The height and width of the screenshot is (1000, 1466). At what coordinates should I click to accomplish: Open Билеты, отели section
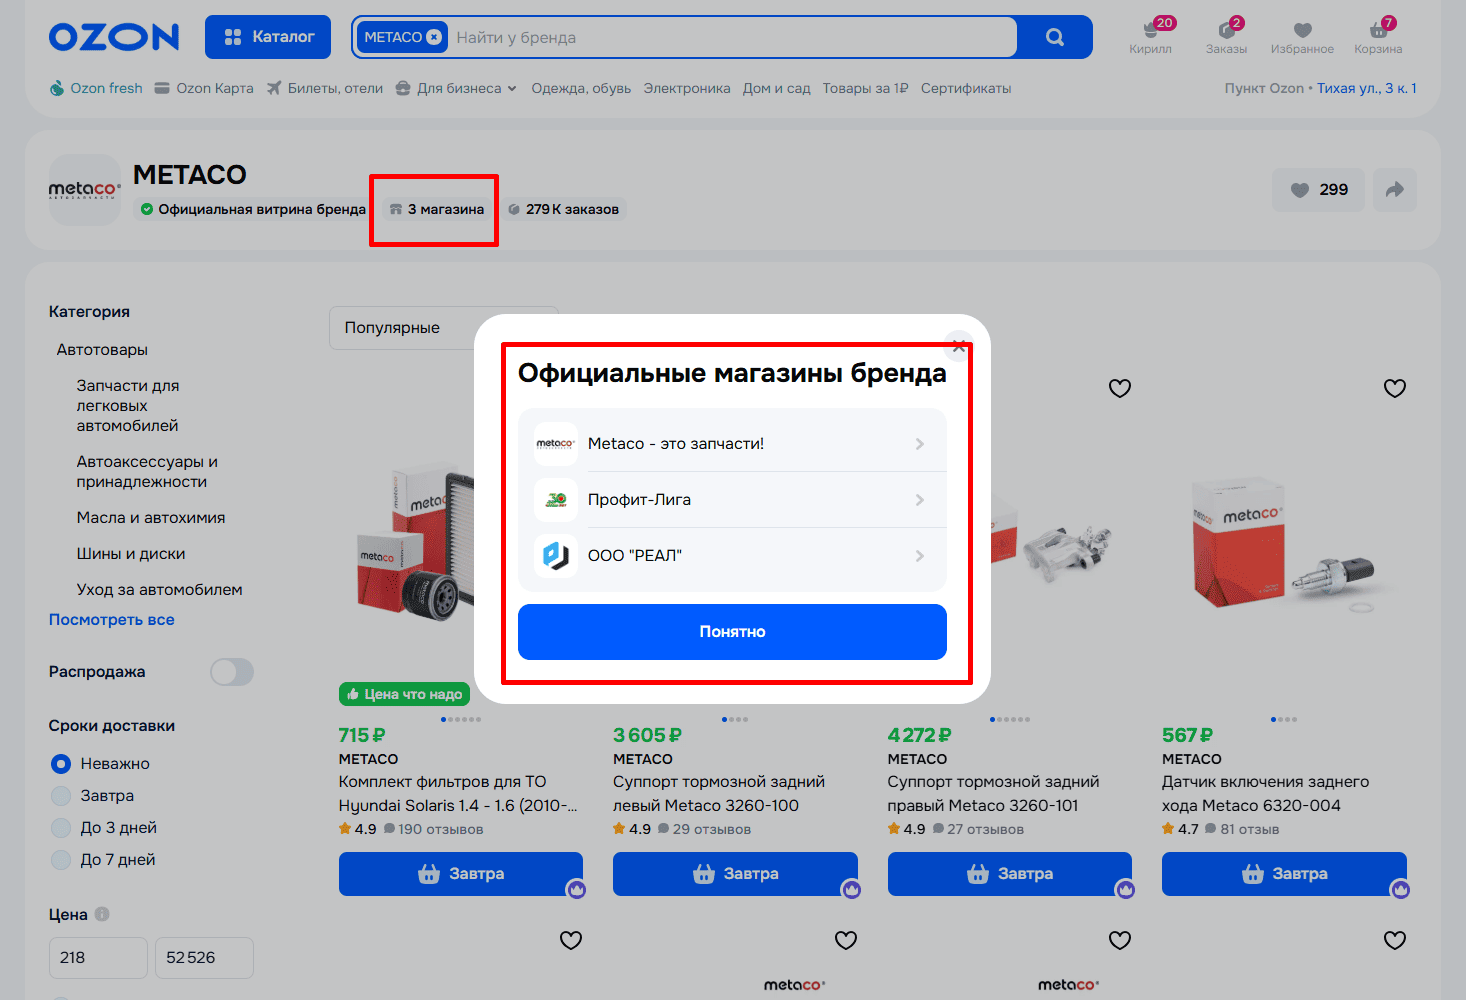point(325,88)
